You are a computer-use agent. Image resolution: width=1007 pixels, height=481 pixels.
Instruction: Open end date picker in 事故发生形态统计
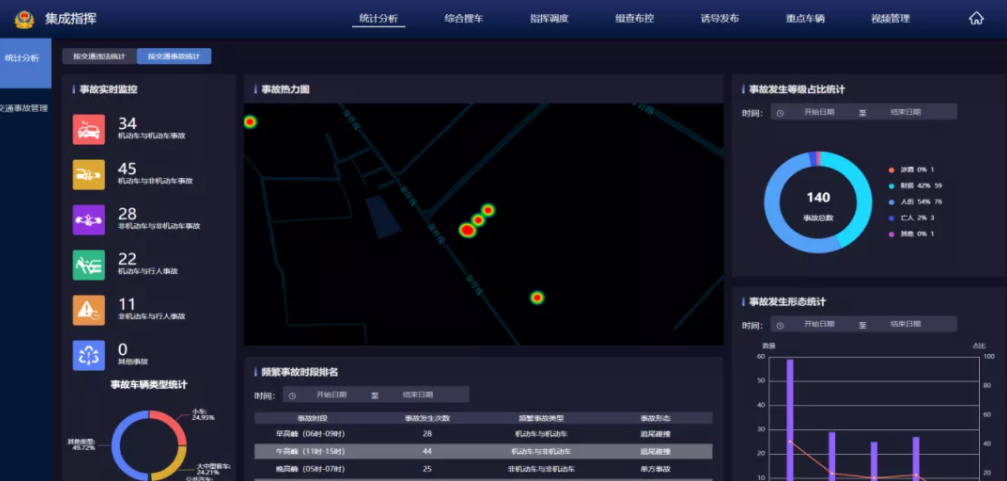[x=905, y=324]
